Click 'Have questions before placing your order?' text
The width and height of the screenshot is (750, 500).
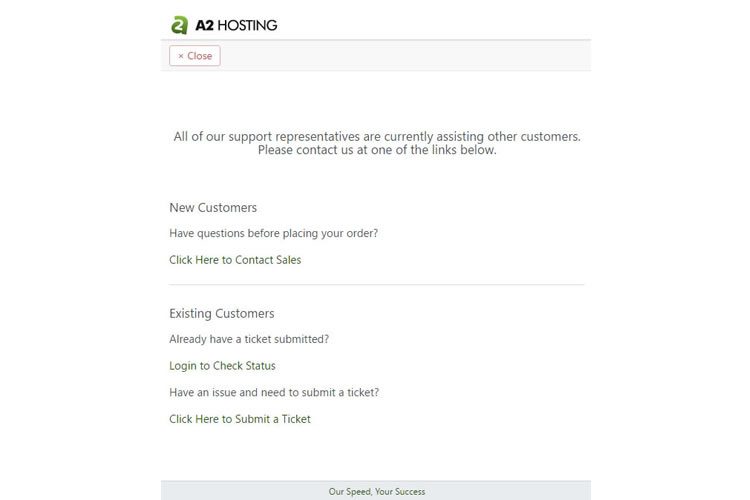(273, 233)
